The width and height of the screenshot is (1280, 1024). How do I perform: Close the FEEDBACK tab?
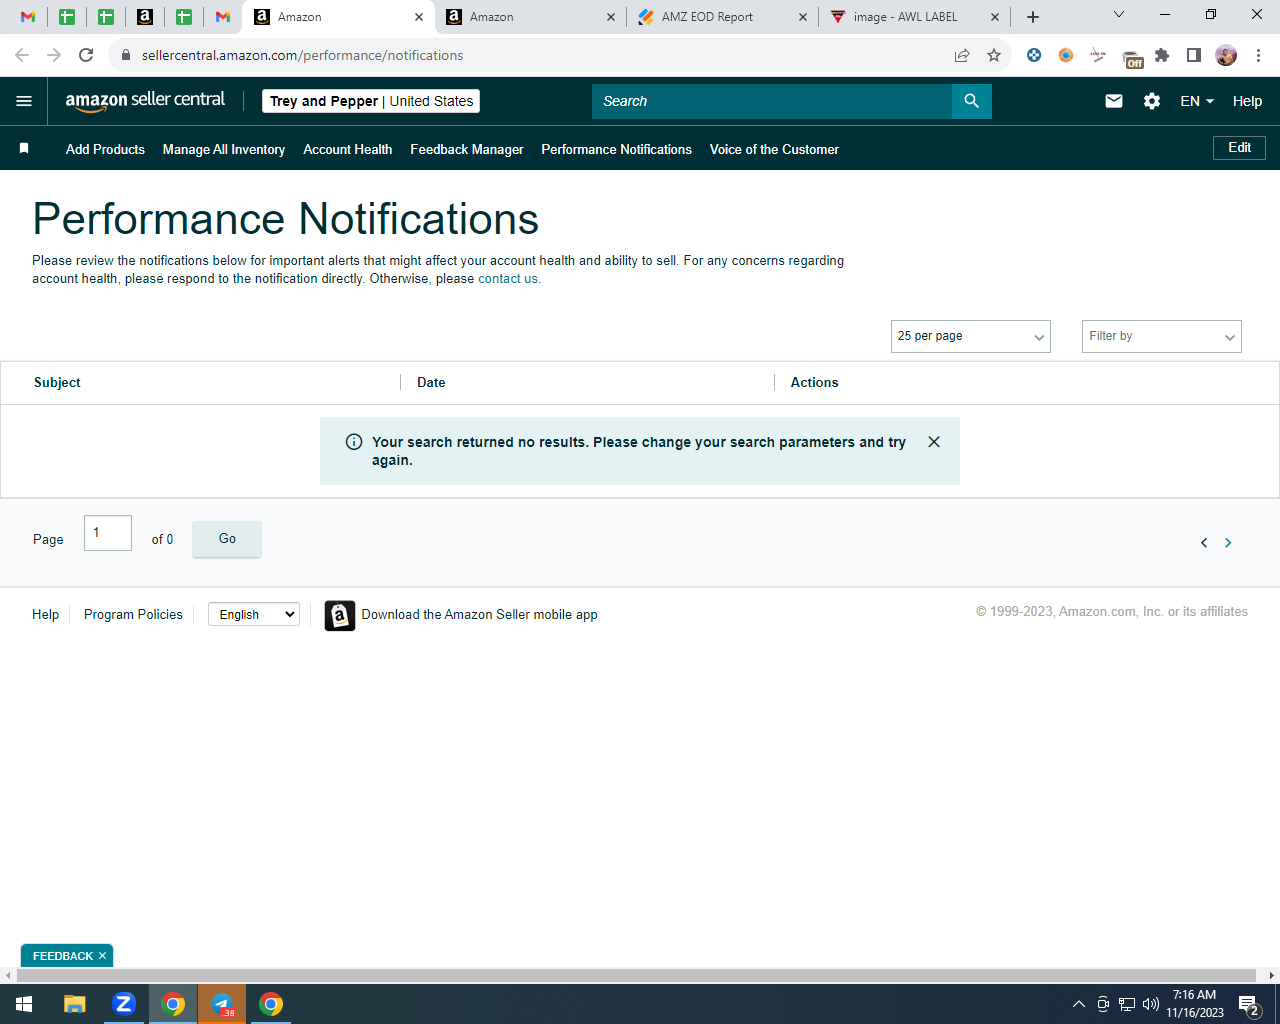[102, 956]
